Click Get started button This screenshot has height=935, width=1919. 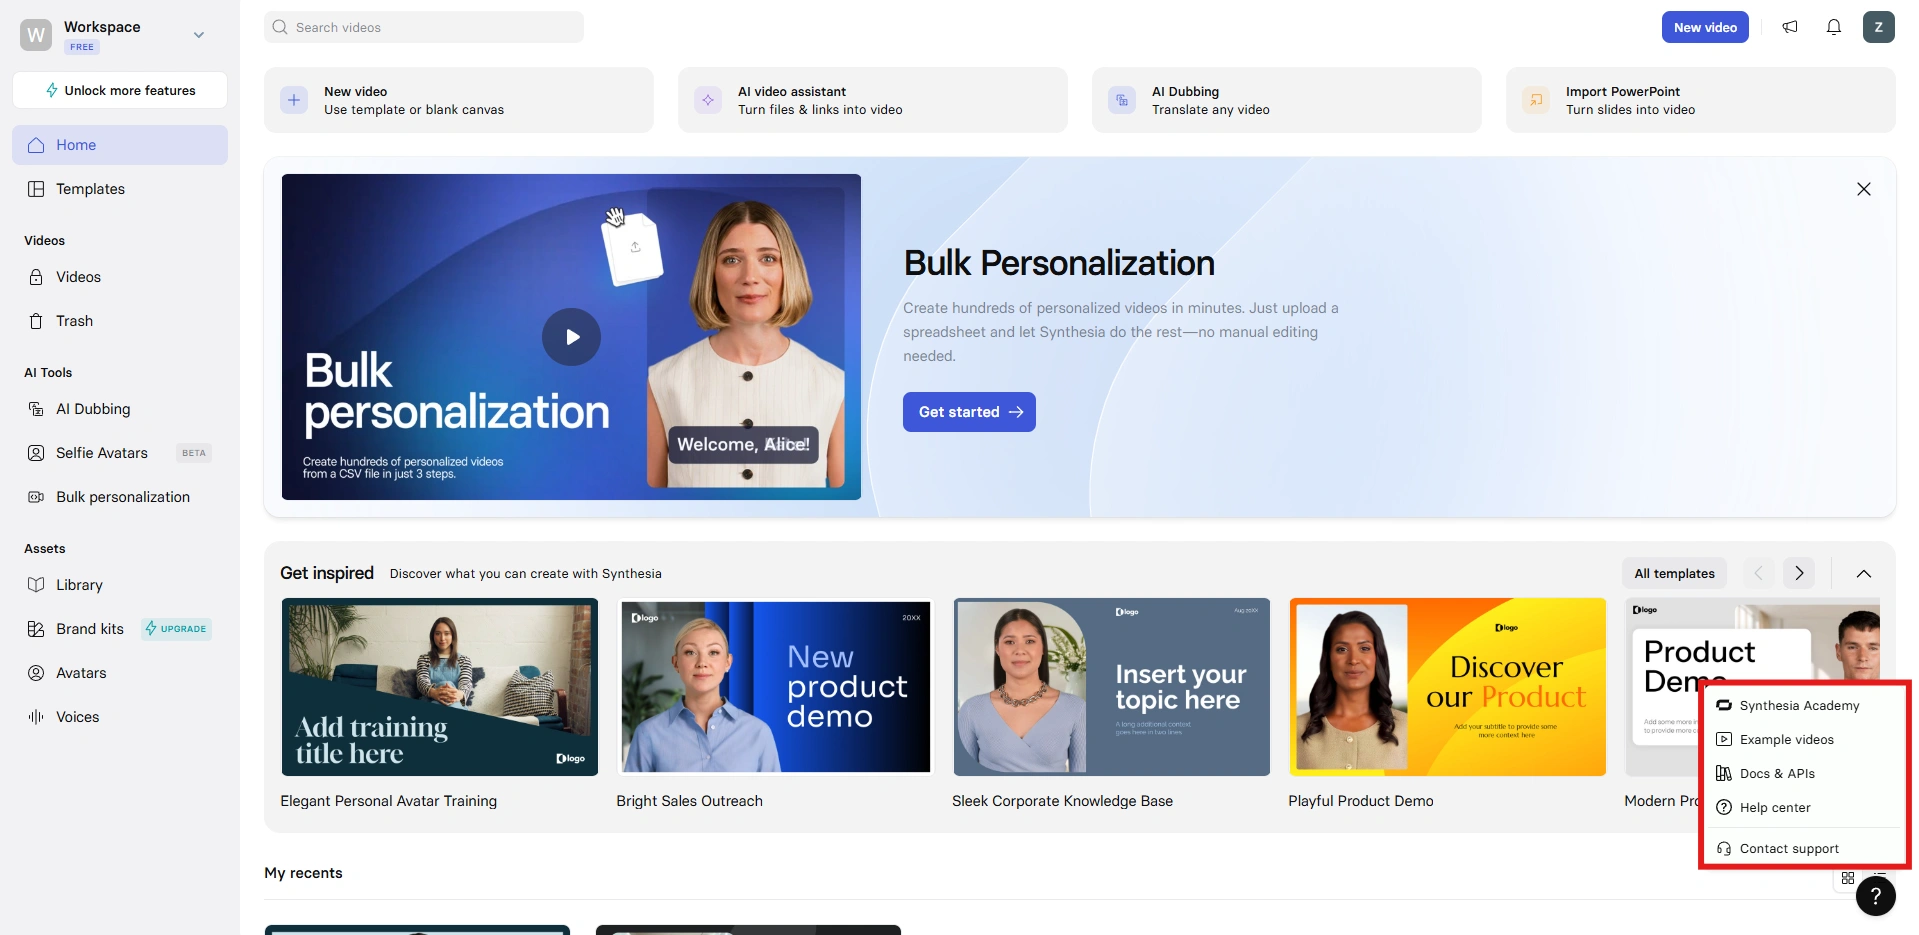point(969,412)
